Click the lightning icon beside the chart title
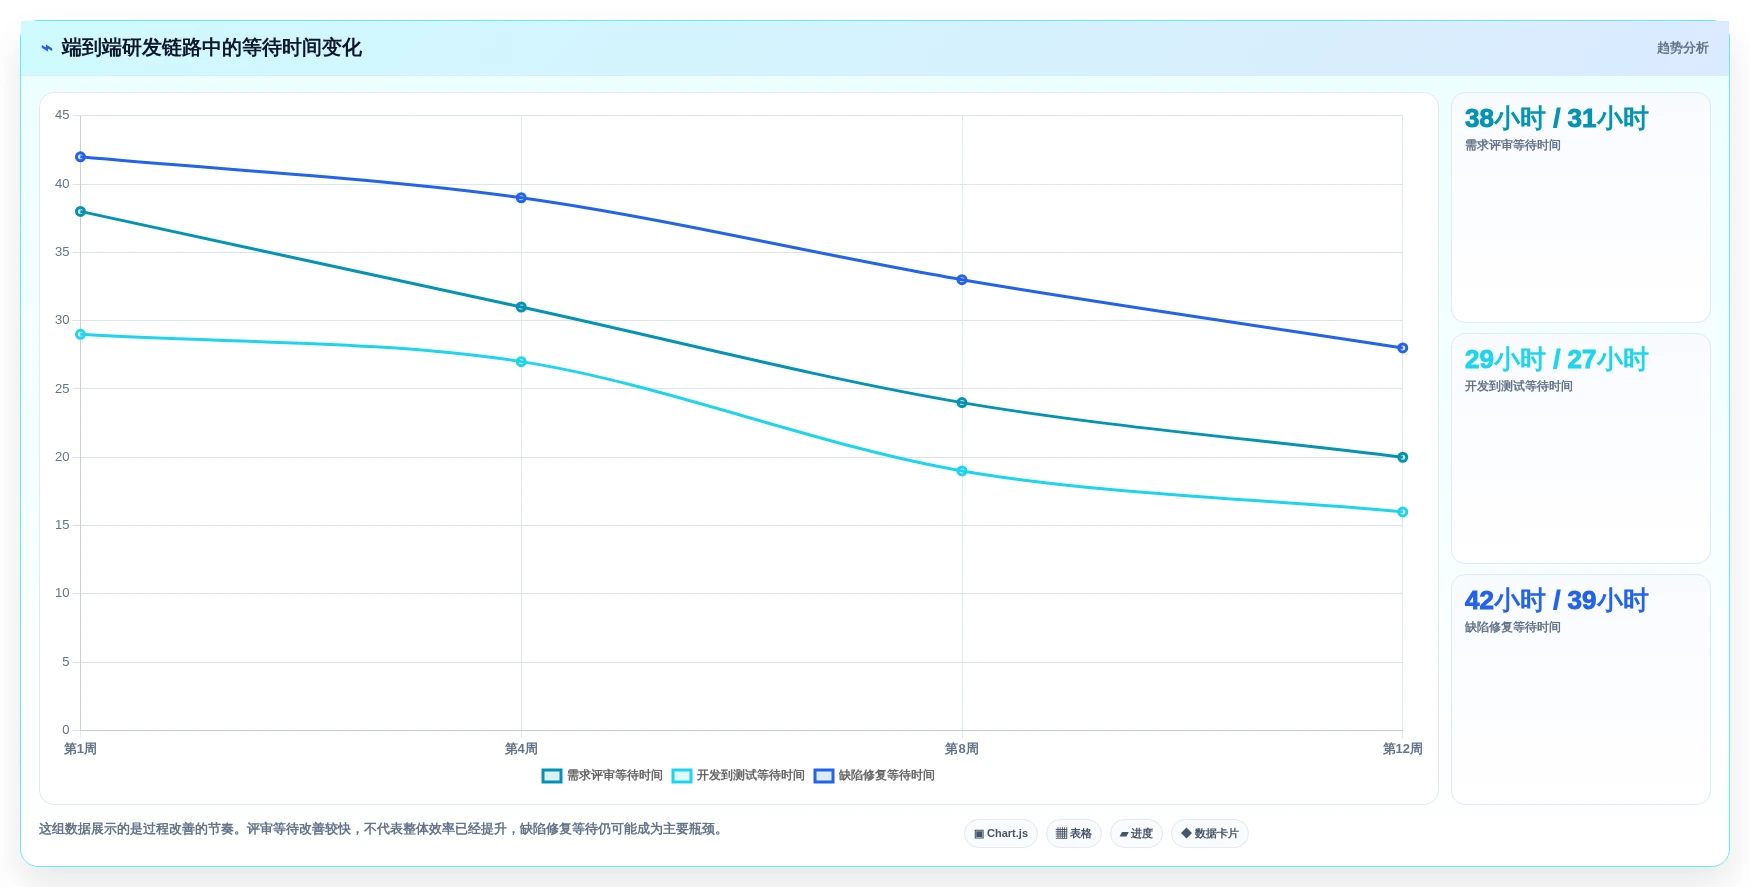This screenshot has width=1750, height=887. click(x=46, y=48)
